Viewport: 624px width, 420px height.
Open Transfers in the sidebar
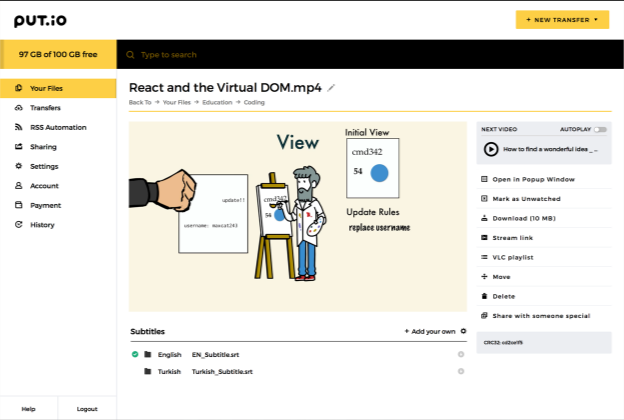click(x=45, y=108)
